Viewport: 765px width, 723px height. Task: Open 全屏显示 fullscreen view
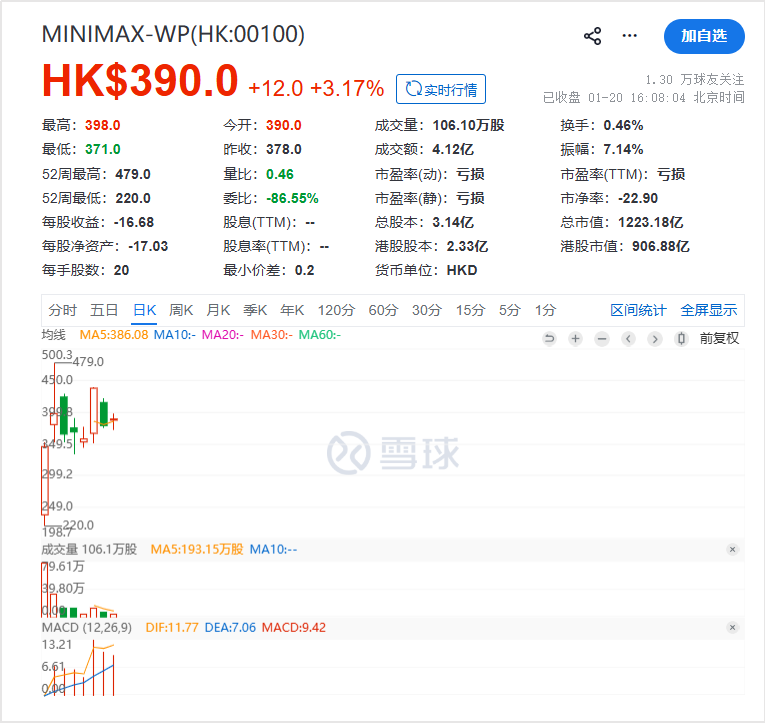click(x=708, y=310)
